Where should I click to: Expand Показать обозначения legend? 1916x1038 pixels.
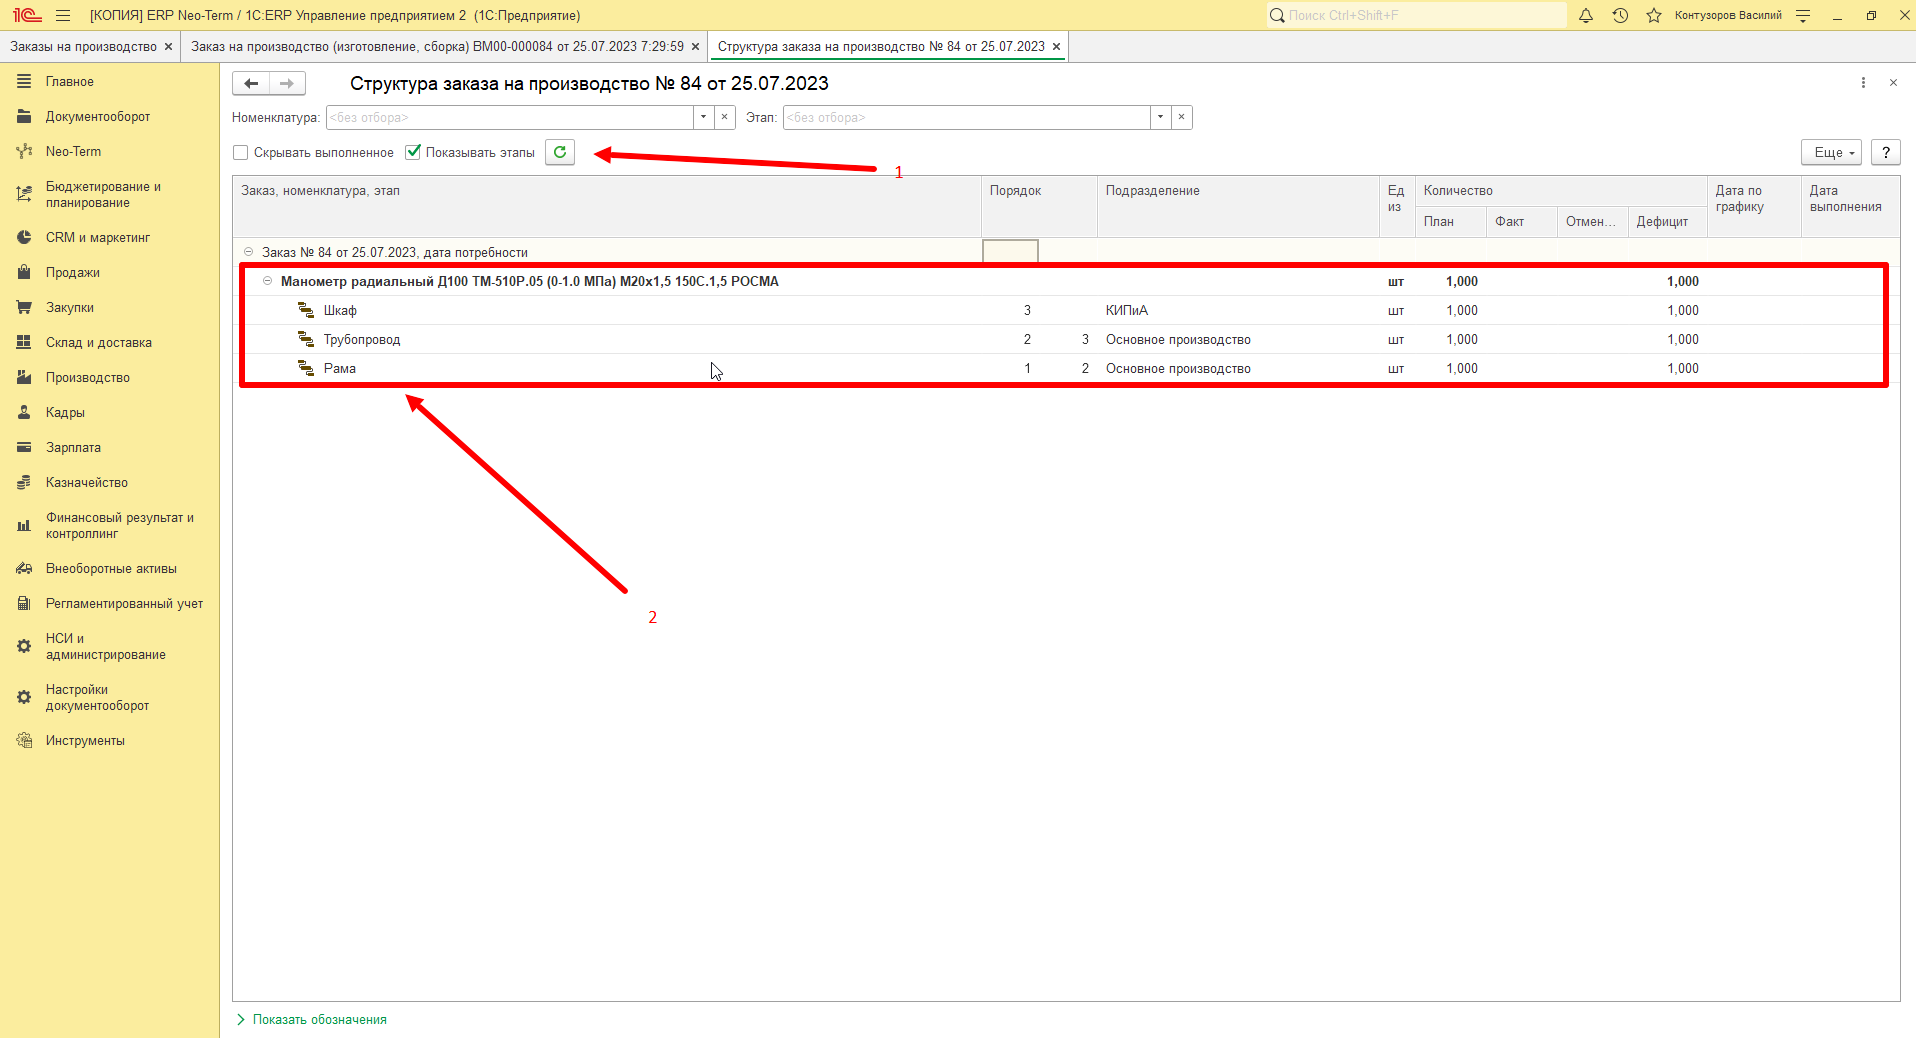(x=312, y=1019)
